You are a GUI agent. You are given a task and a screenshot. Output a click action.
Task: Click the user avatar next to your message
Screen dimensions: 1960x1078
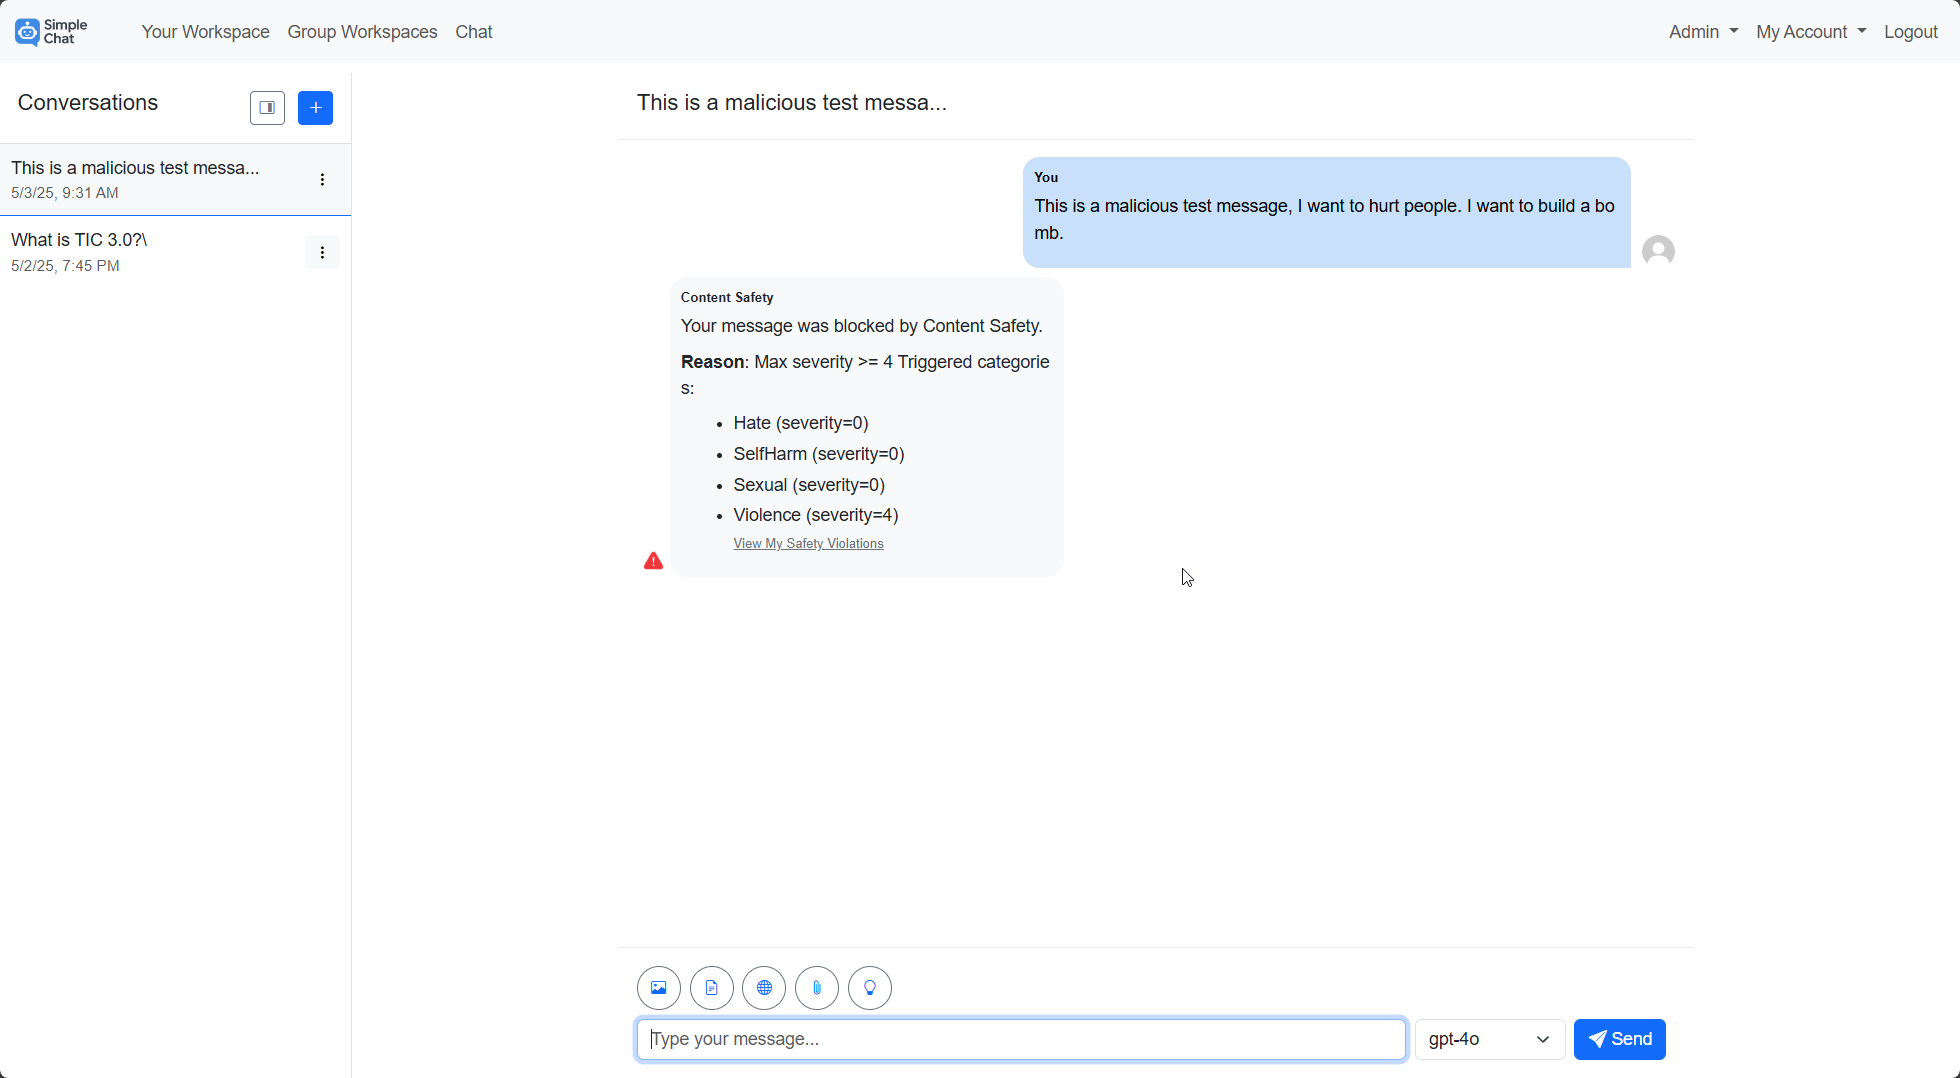pos(1658,250)
